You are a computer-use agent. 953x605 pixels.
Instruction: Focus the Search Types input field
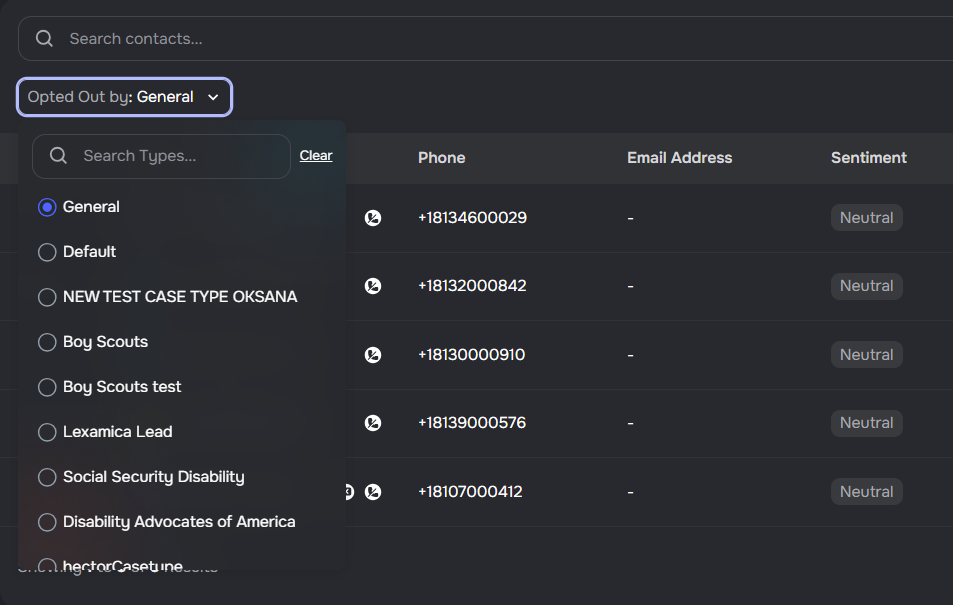(180, 156)
